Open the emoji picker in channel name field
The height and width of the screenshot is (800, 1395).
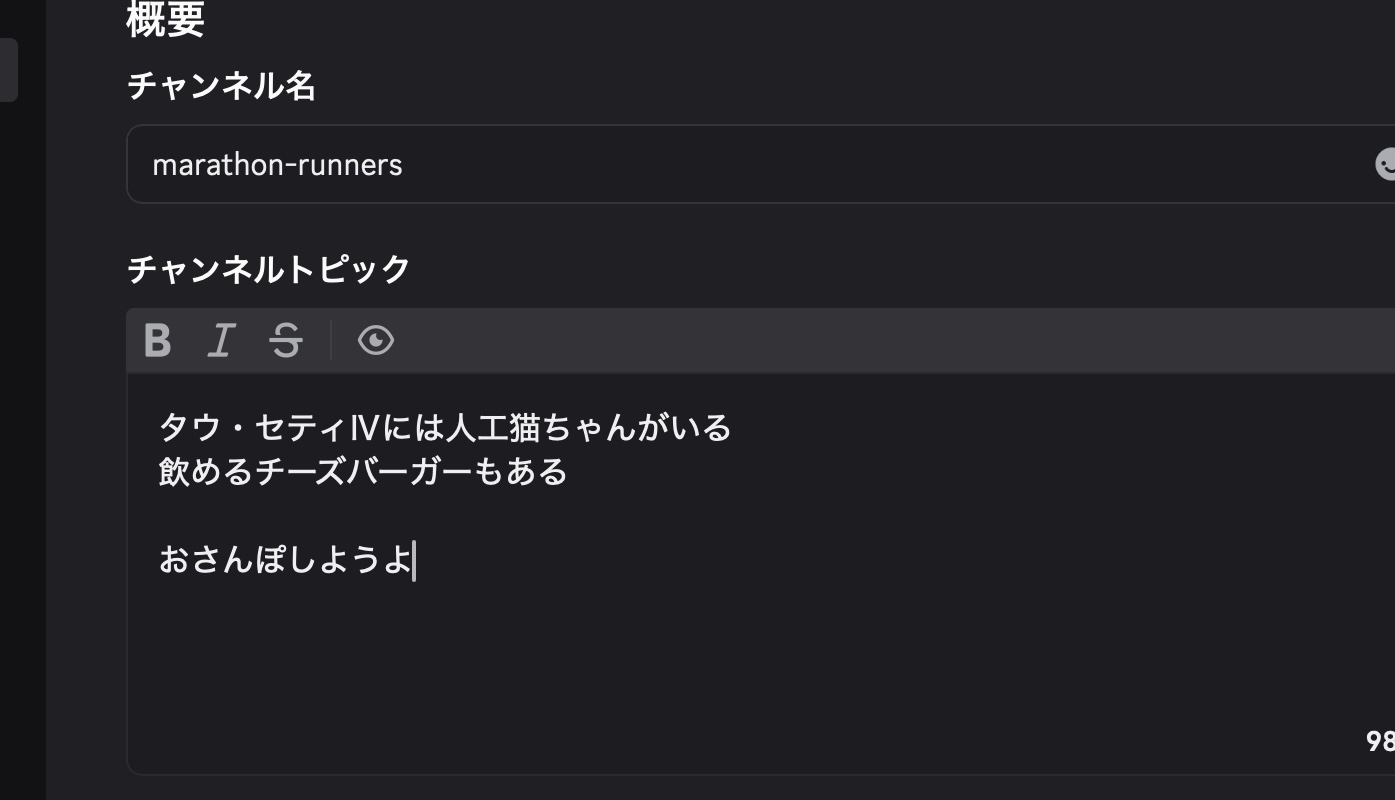point(1385,164)
